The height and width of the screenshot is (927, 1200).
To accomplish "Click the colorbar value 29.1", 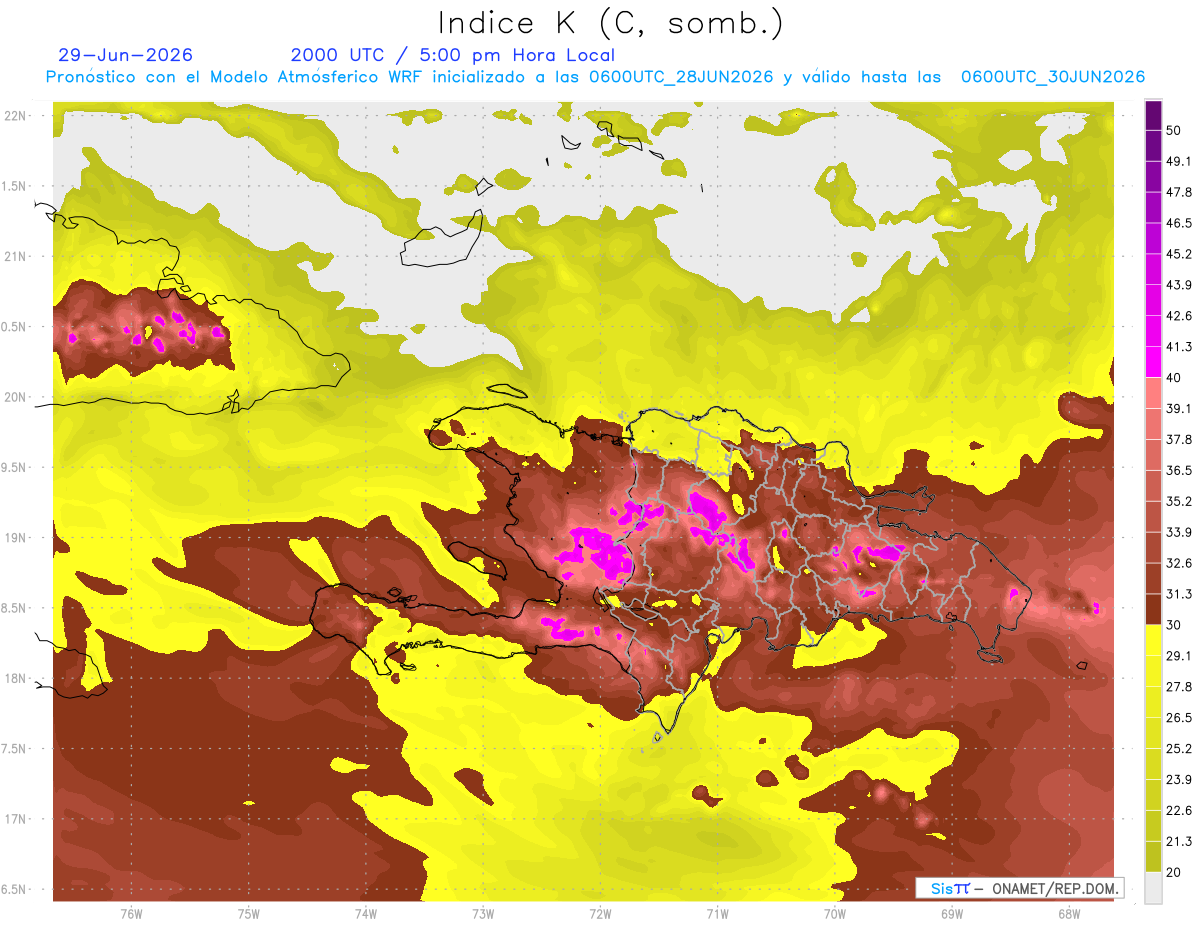I will click(x=1178, y=656).
